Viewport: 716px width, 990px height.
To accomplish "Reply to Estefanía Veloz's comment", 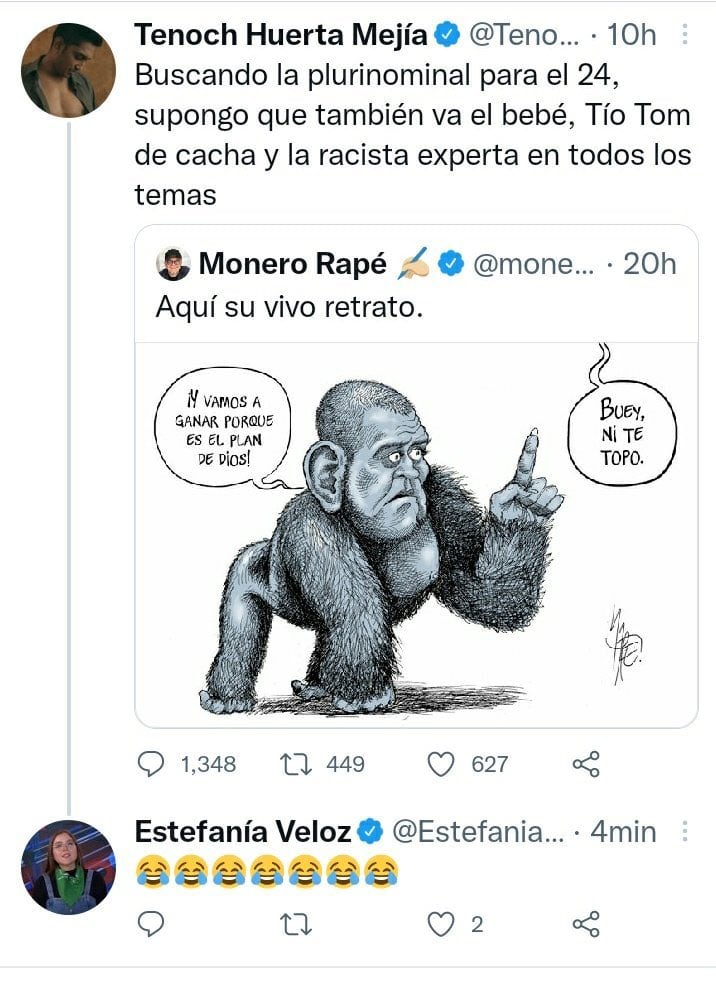I will pyautogui.click(x=150, y=925).
